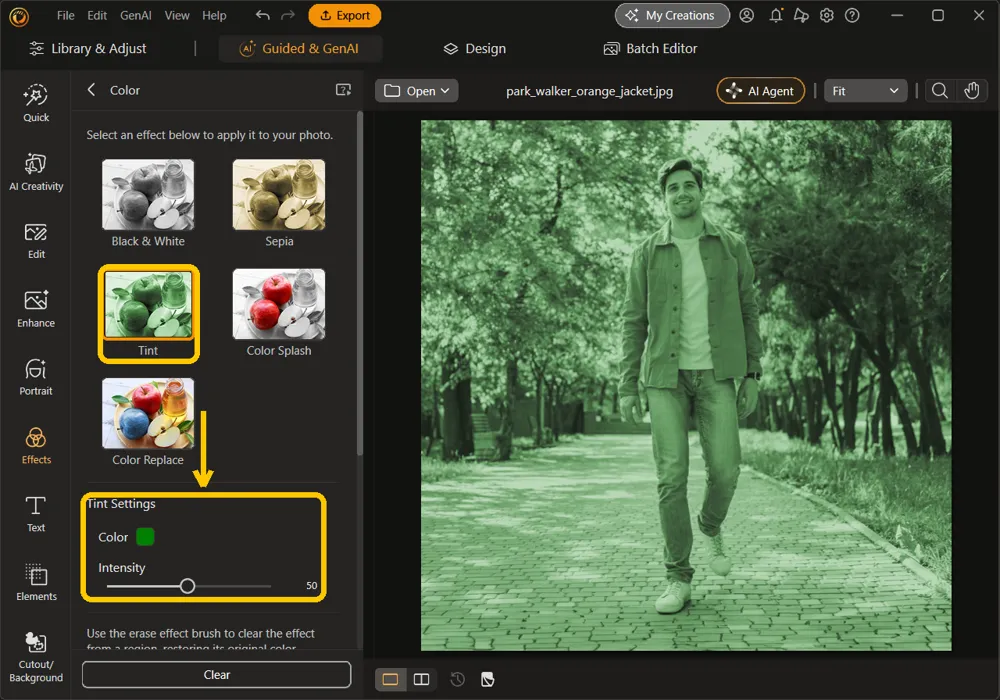Select the hand pan tool

[x=971, y=91]
